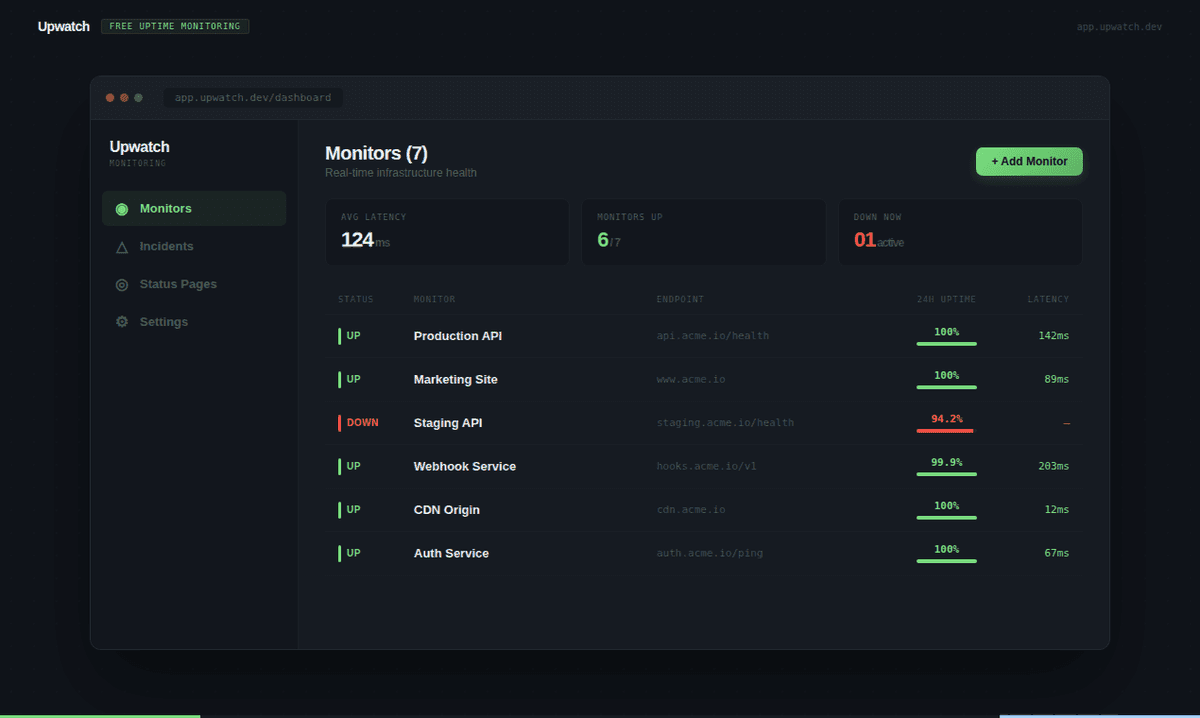The width and height of the screenshot is (1200, 718).
Task: Click the red browser traffic-light dot
Action: click(110, 98)
